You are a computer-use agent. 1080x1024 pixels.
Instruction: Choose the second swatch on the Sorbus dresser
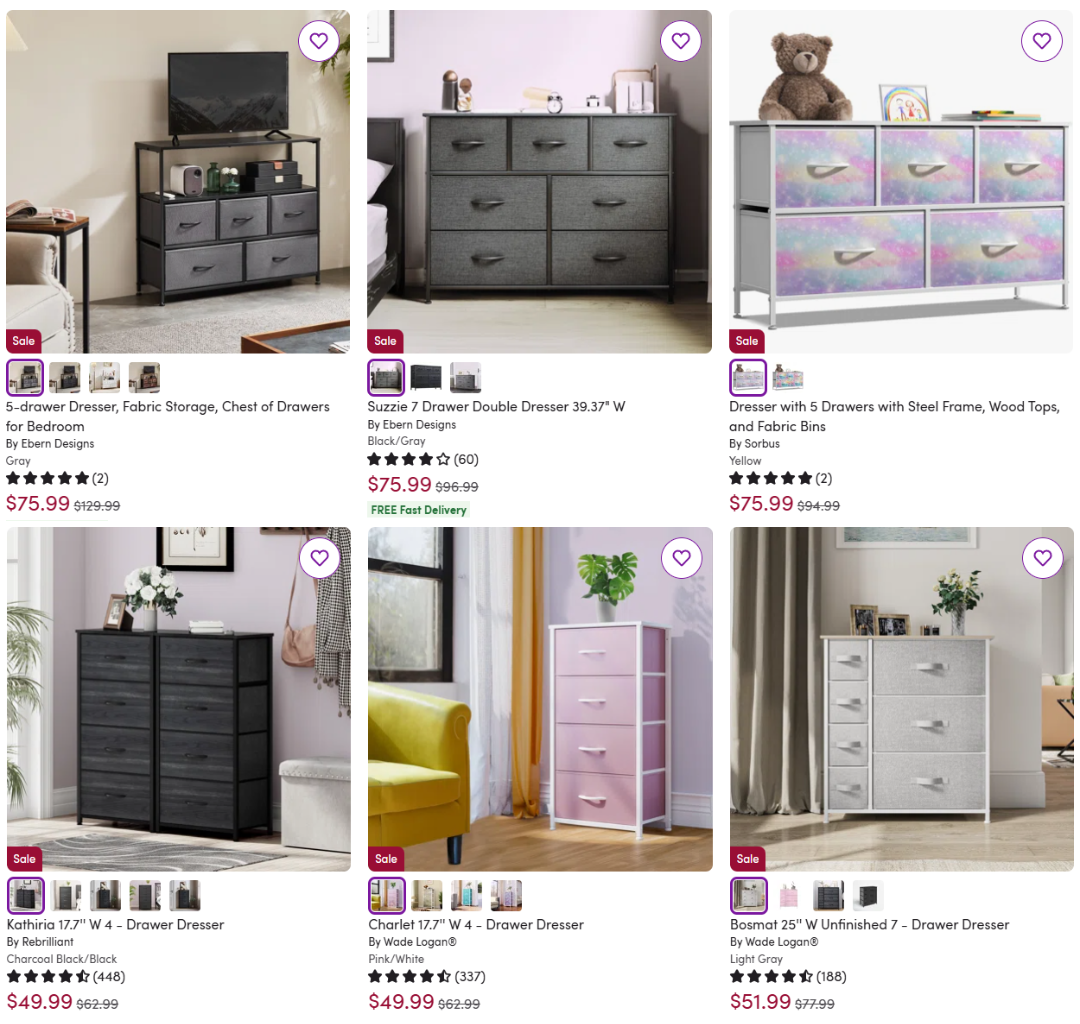tap(788, 377)
